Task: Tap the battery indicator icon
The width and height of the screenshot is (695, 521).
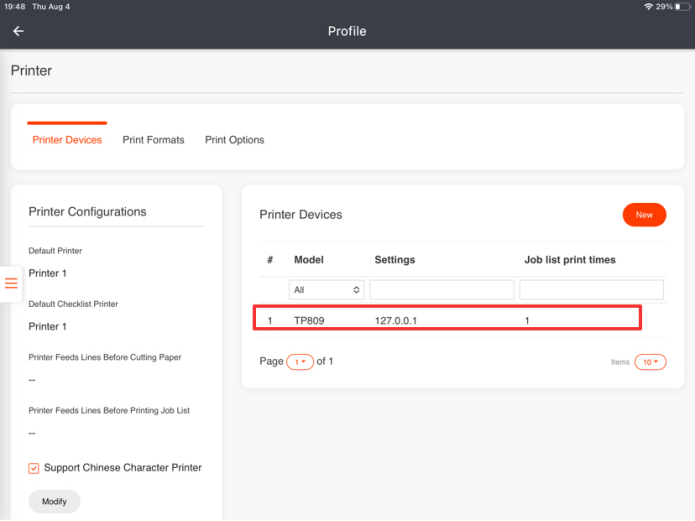Action: 683,7
